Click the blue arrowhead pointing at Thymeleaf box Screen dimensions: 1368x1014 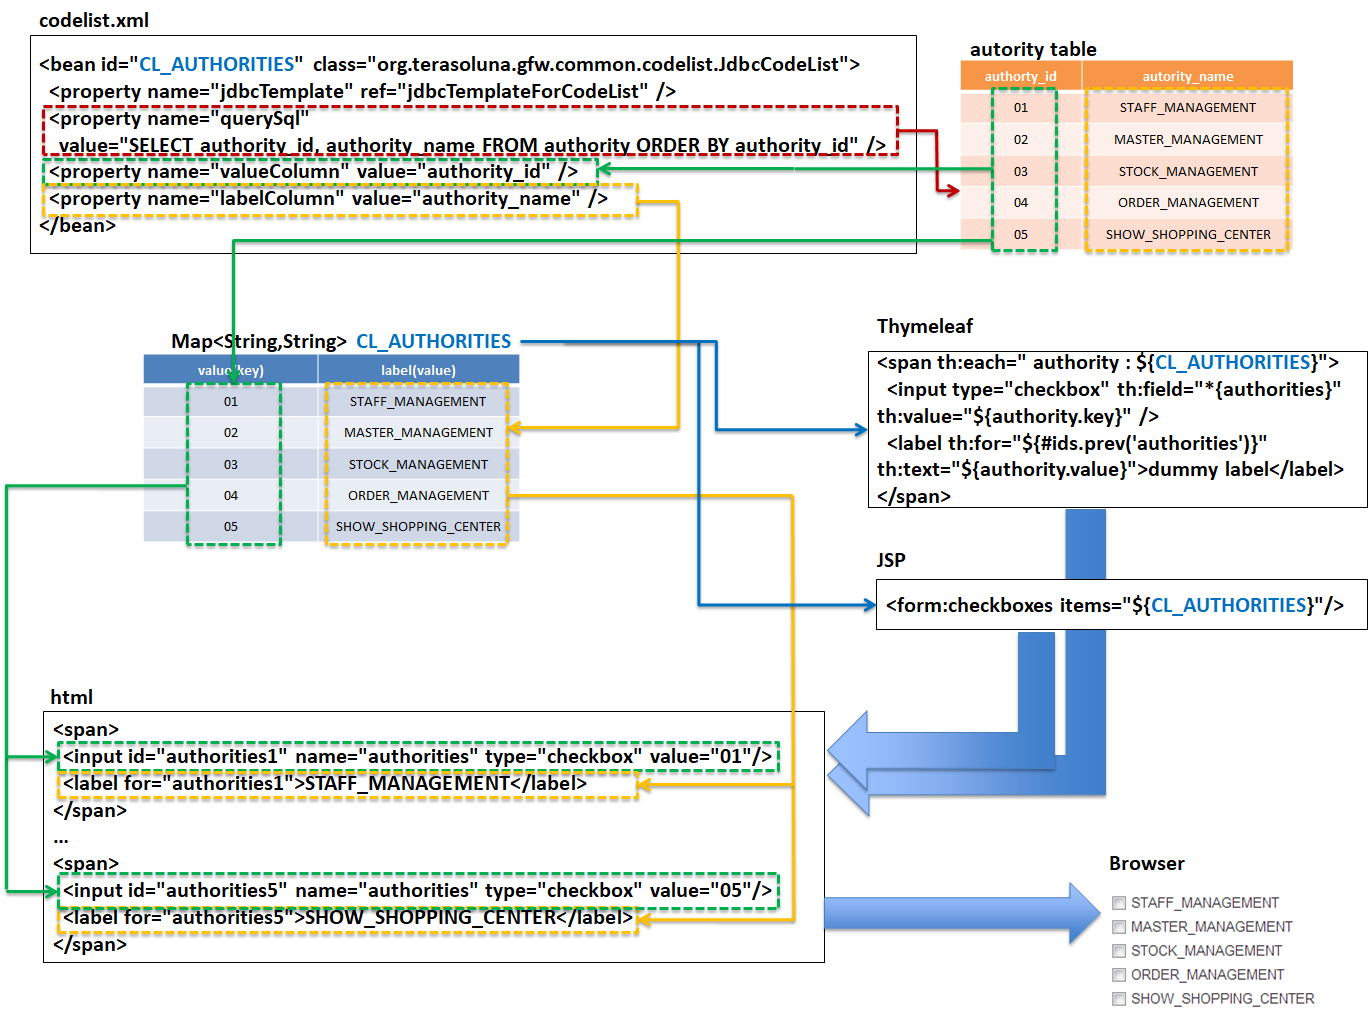860,430
